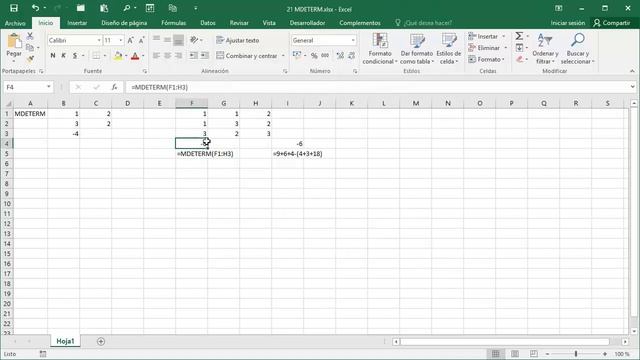Apply percent style format
This screenshot has width=640, height=360.
pos(314,56)
